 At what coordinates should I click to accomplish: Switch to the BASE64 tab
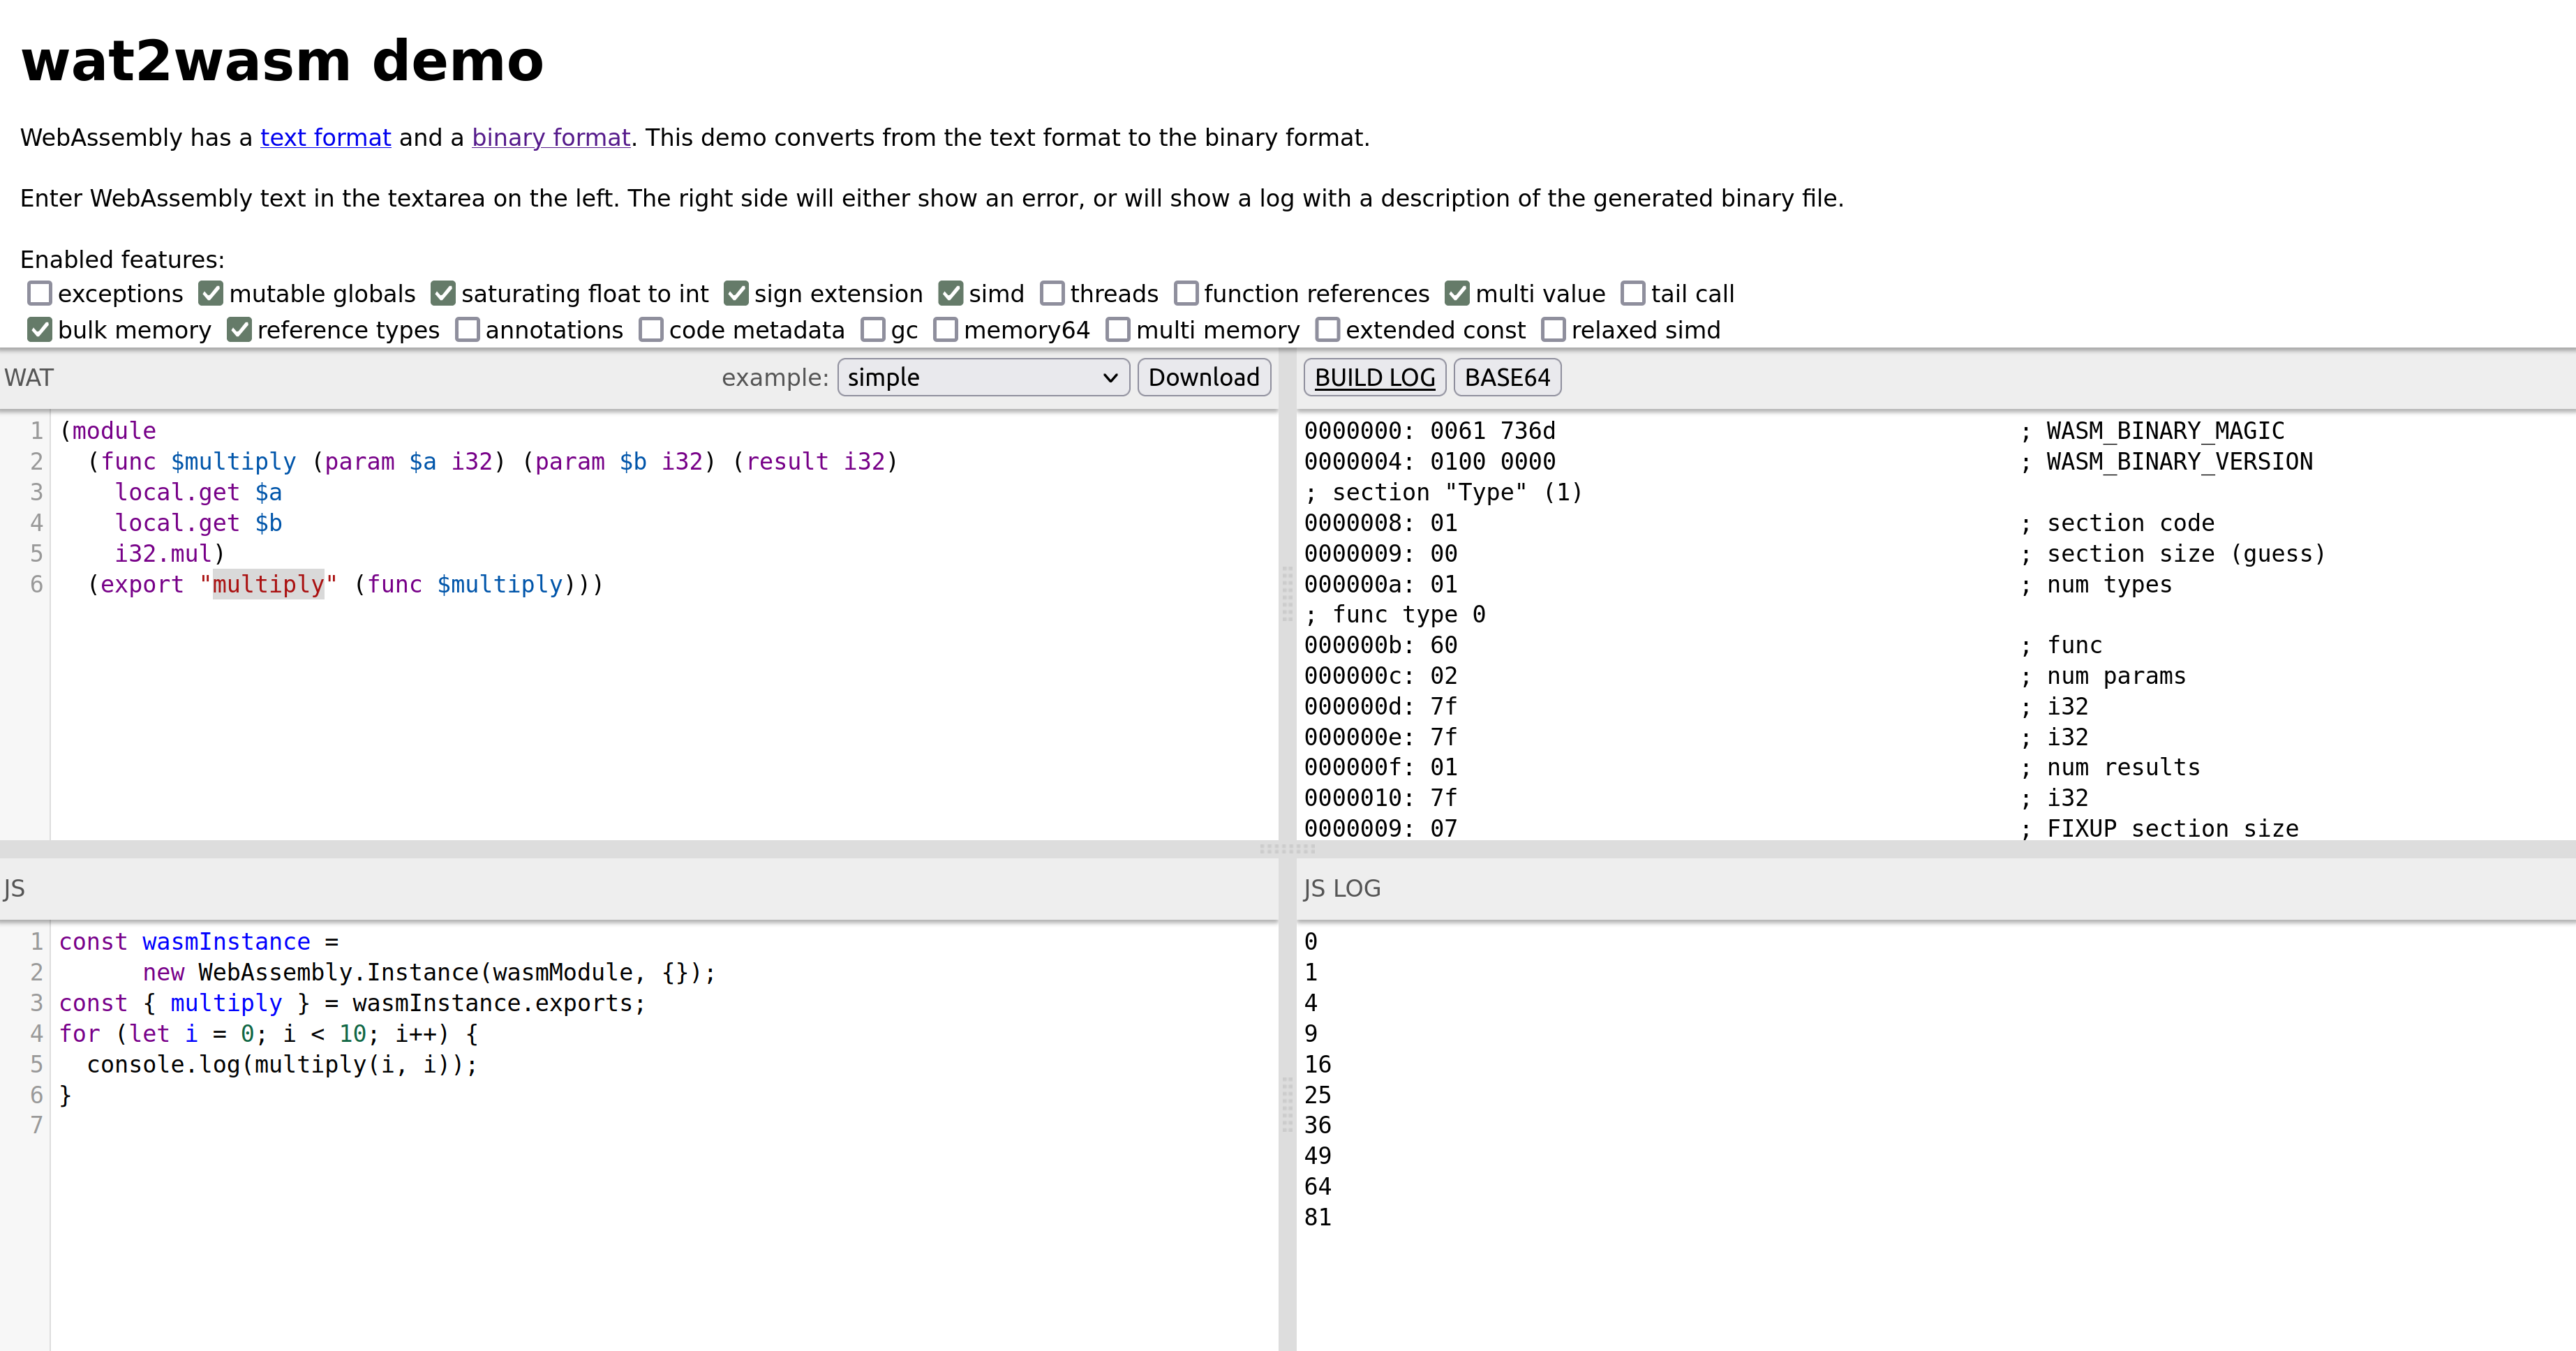click(1507, 377)
